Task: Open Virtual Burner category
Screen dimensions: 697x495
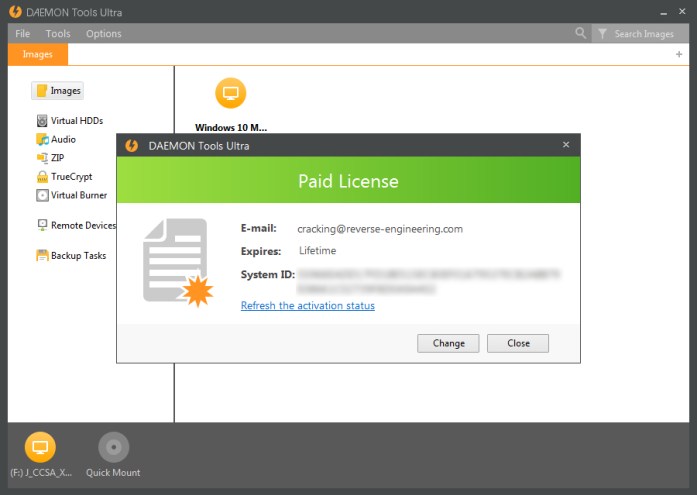Action: pyautogui.click(x=72, y=196)
